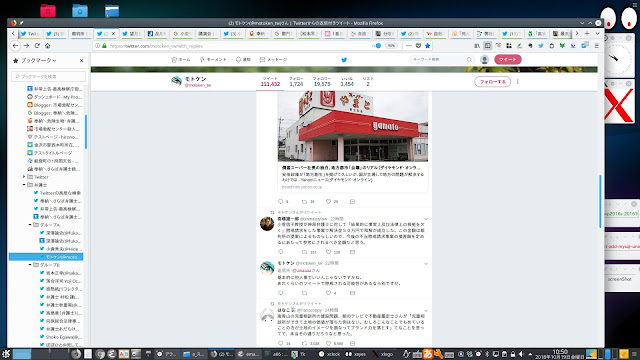Like the yamato supermarket tweet
Viewport: 640px width, 360px height.
(x=328, y=202)
